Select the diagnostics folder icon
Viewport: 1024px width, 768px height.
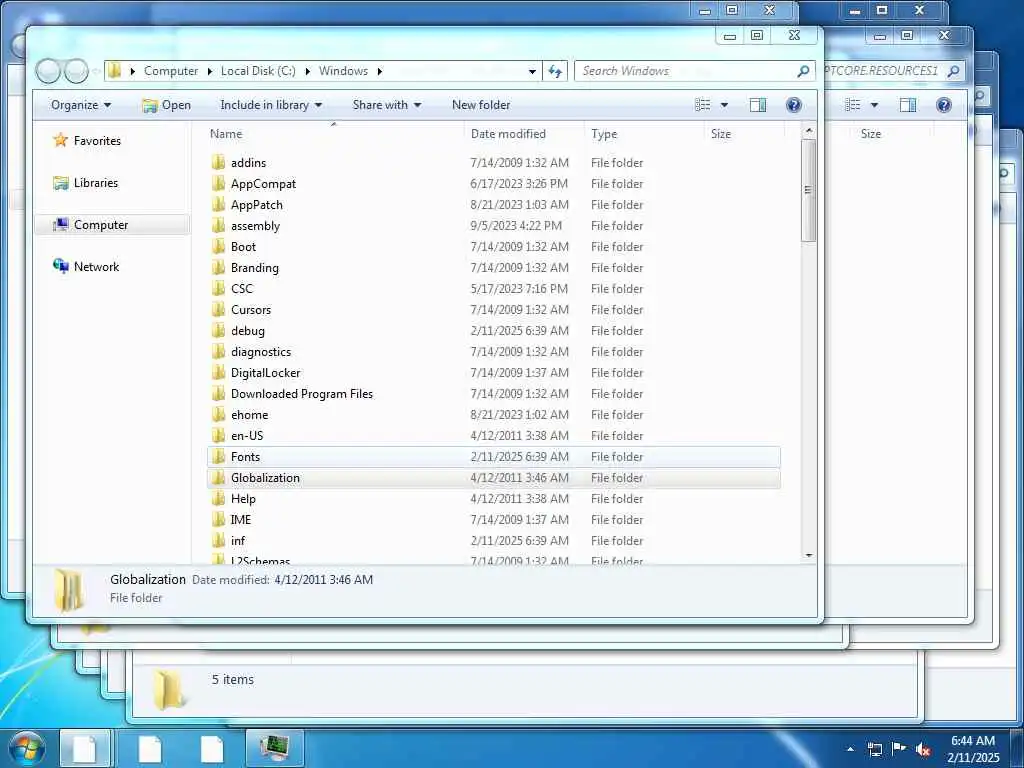point(219,351)
